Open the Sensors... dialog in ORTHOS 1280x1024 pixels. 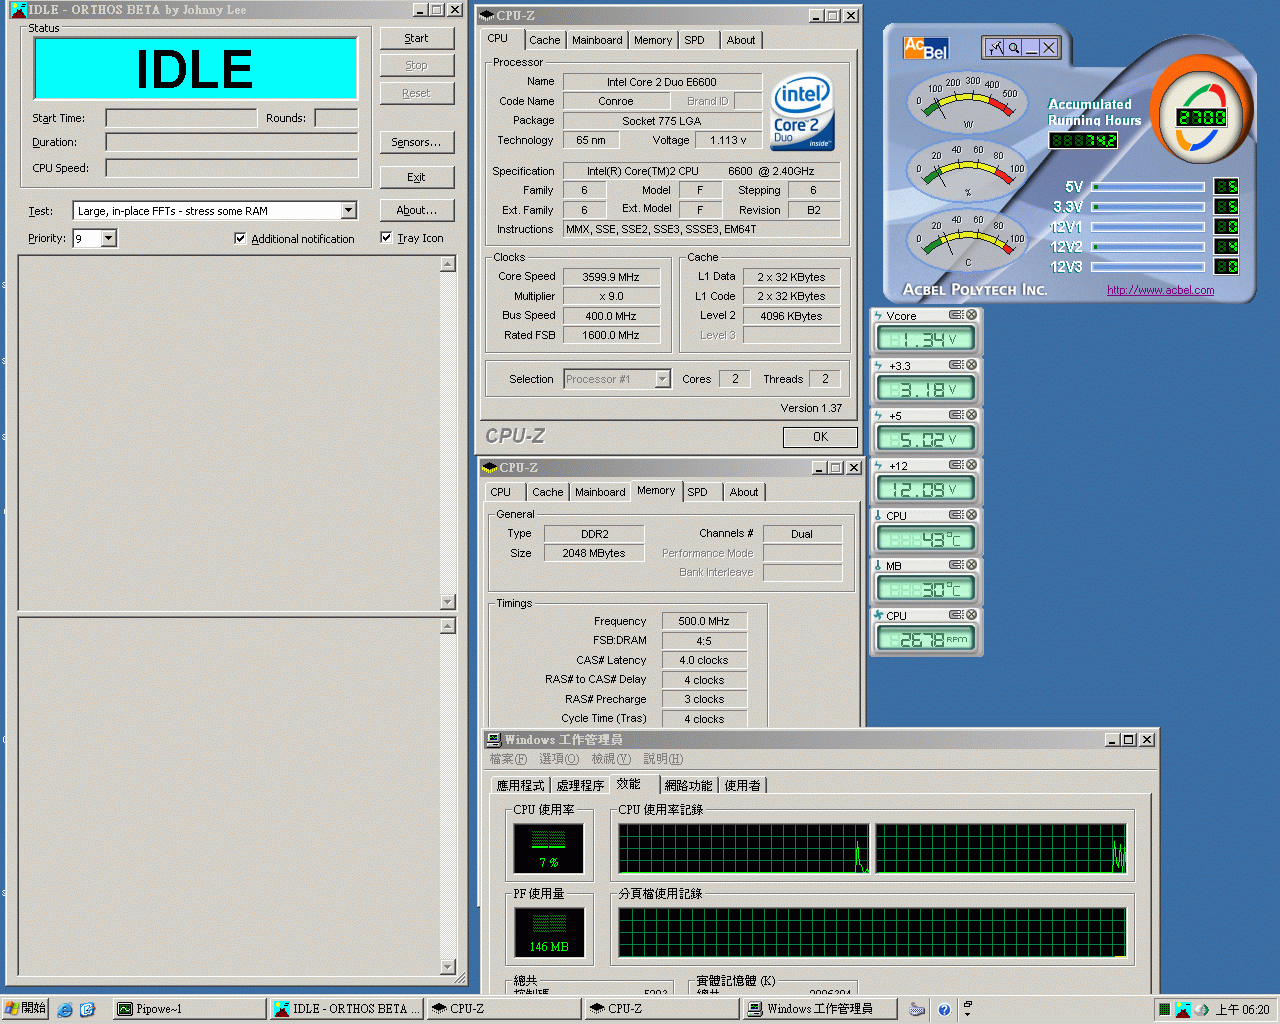417,142
